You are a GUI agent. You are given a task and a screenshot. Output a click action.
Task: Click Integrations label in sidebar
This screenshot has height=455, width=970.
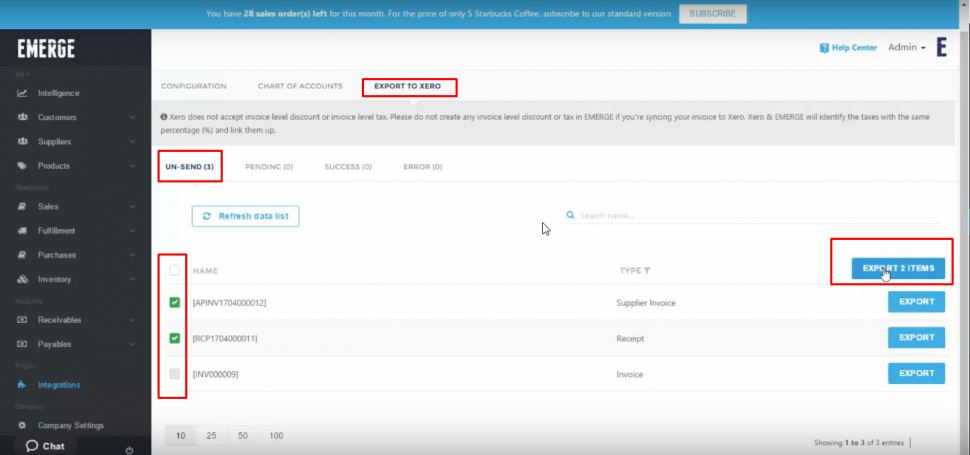pos(59,385)
